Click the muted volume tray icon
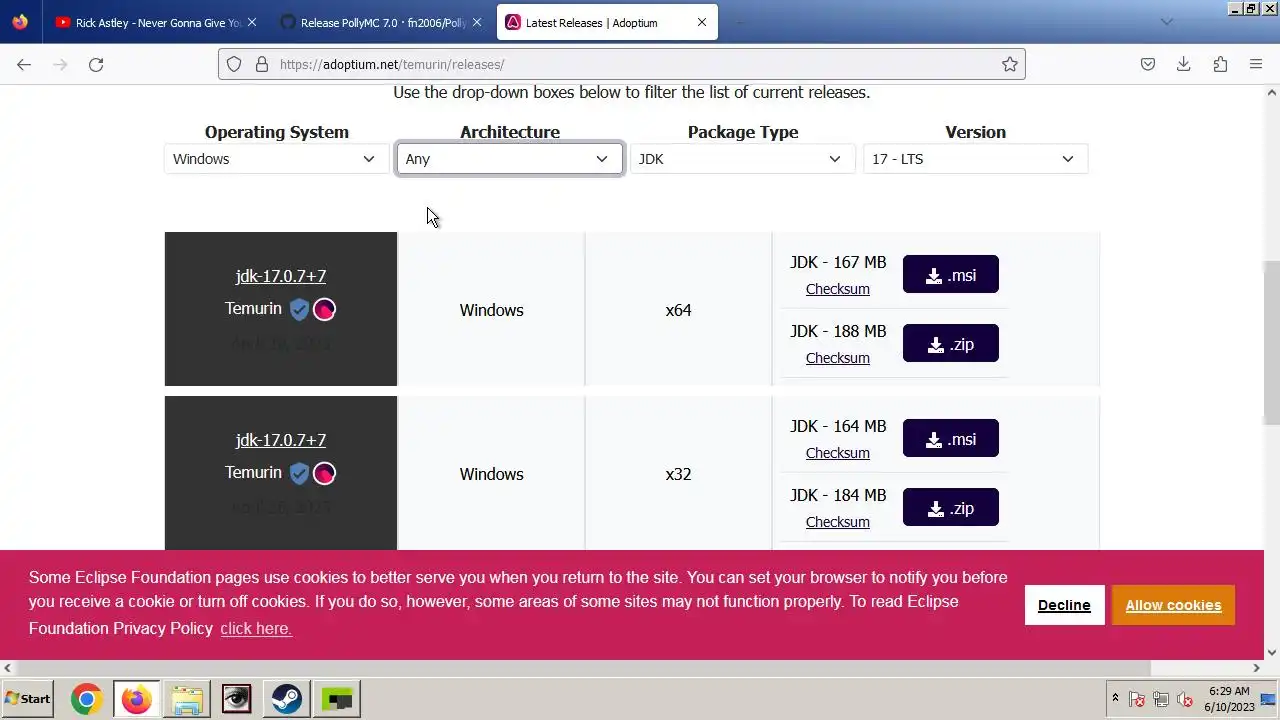Viewport: 1280px width, 720px height. click(x=1185, y=699)
